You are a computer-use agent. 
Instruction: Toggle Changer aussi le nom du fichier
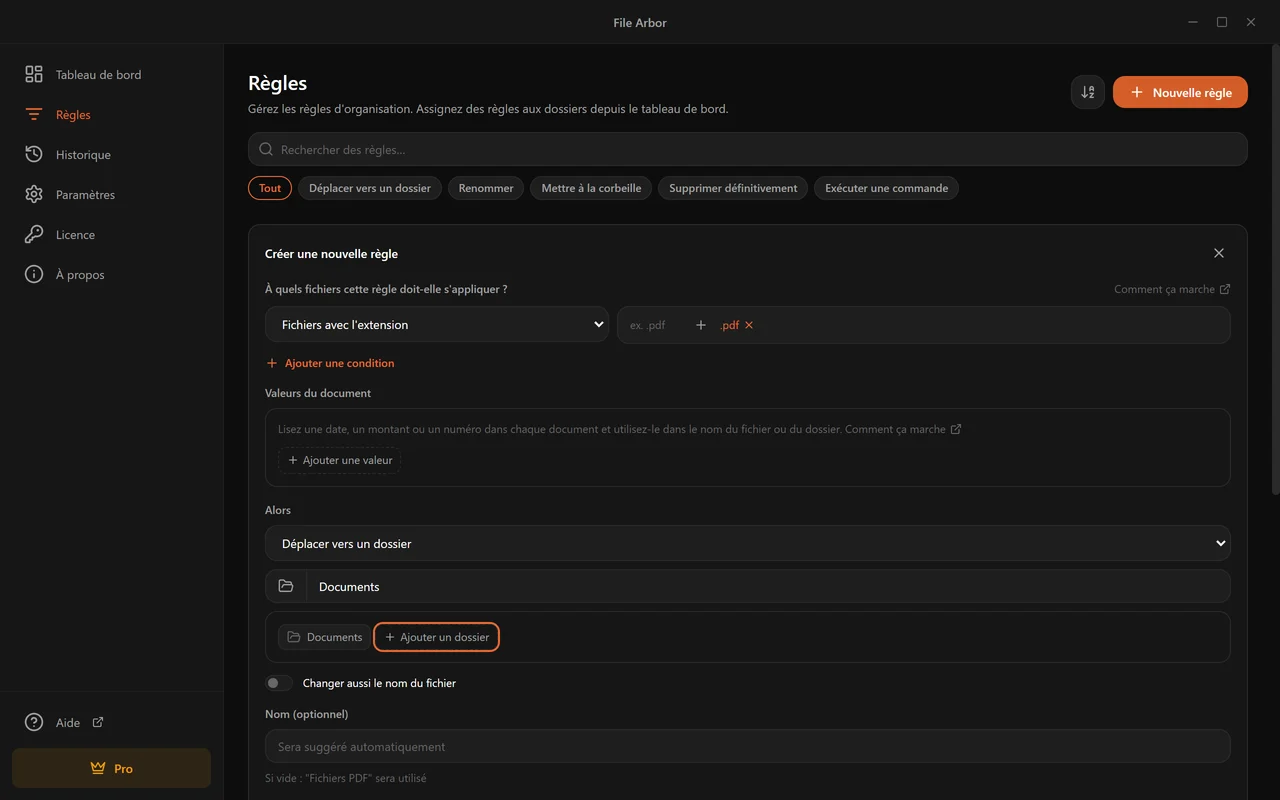[x=279, y=683]
